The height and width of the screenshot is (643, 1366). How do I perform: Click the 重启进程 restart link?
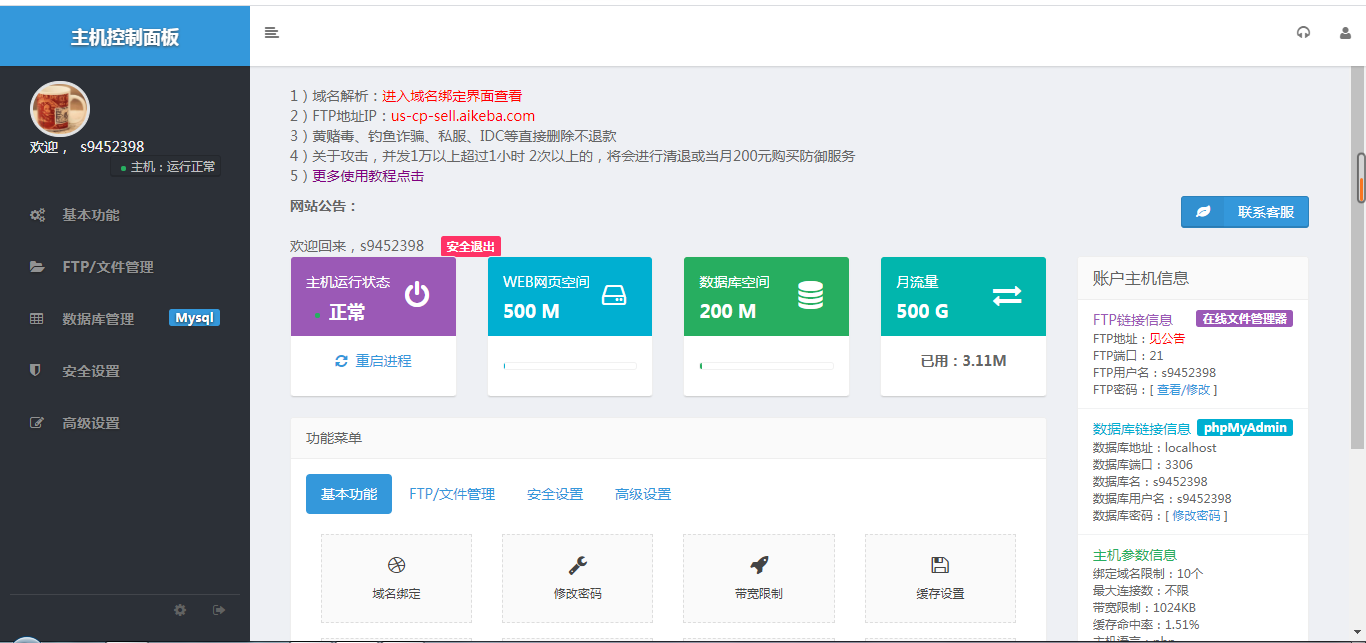coord(373,361)
